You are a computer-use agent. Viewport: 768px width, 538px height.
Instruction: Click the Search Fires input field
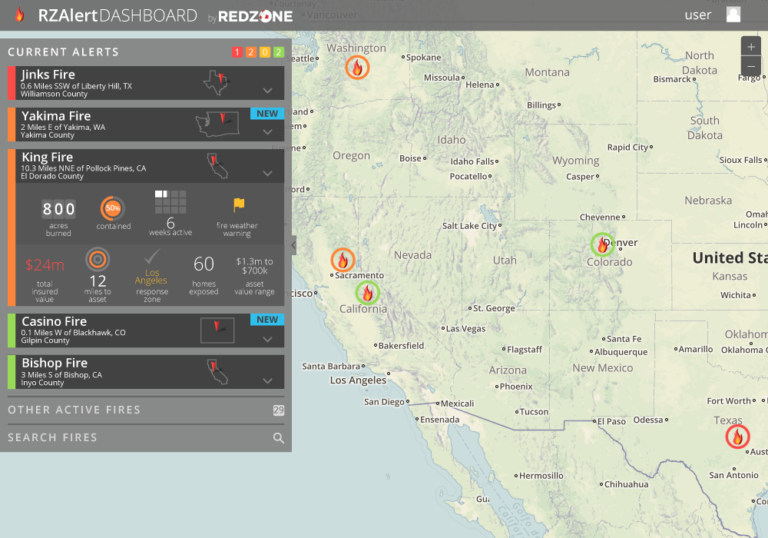click(130, 438)
